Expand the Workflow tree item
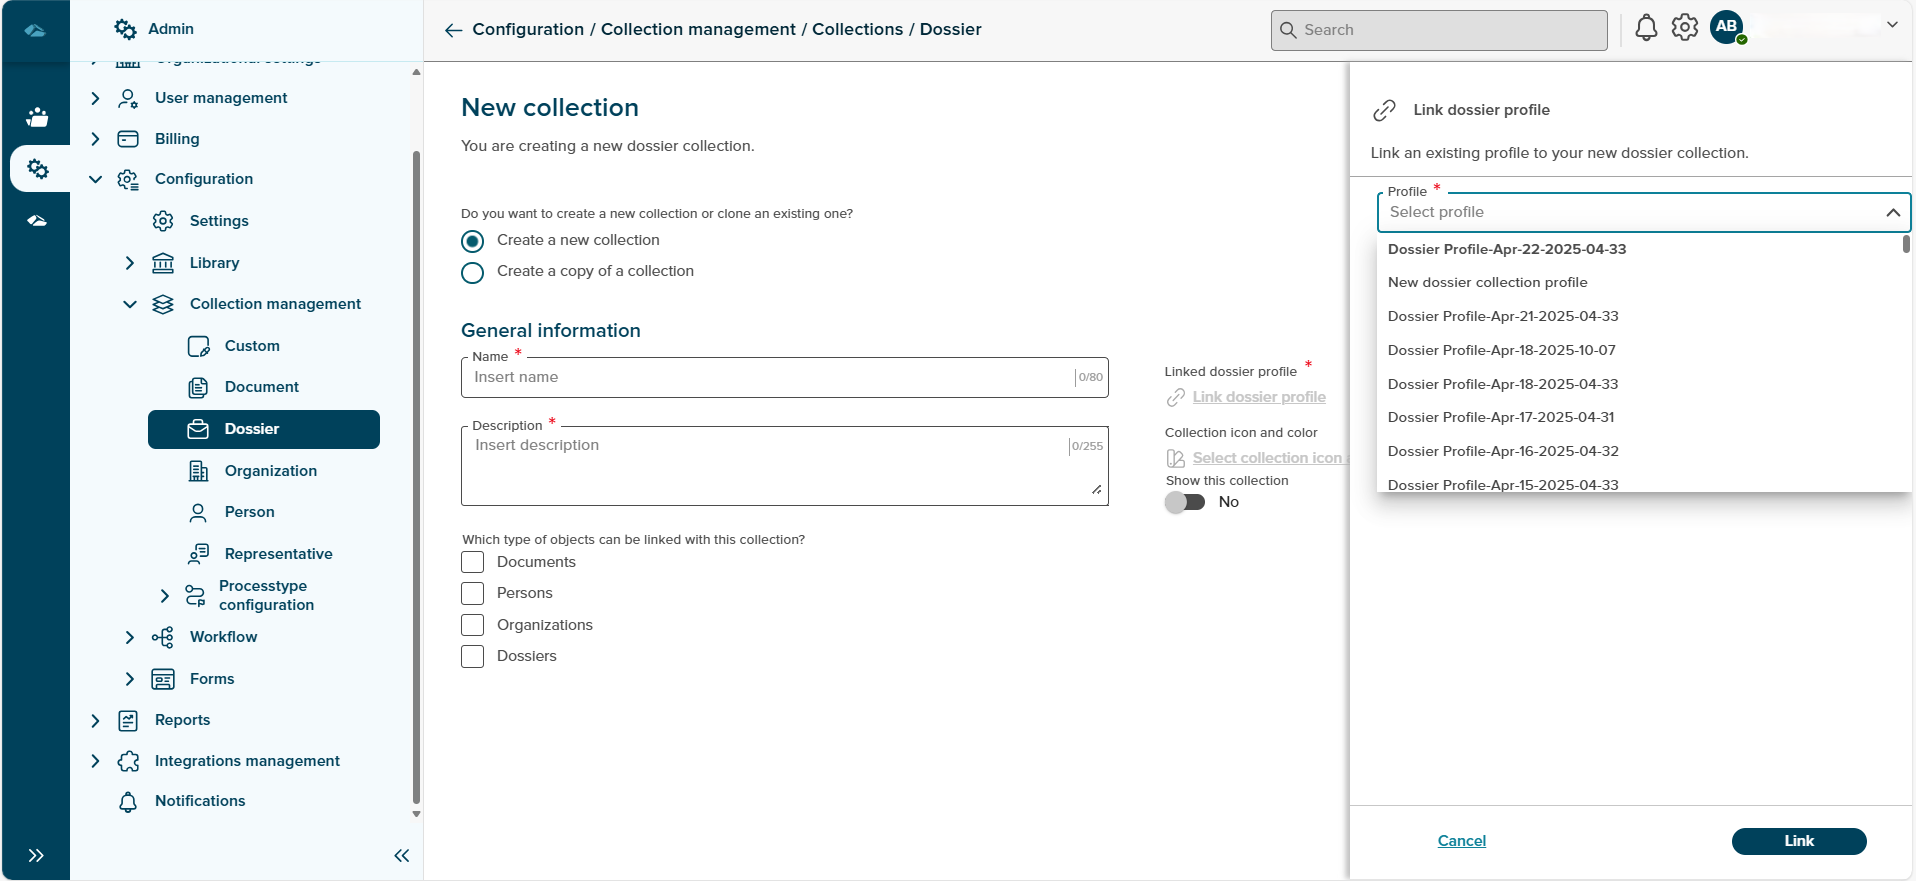 [x=130, y=637]
